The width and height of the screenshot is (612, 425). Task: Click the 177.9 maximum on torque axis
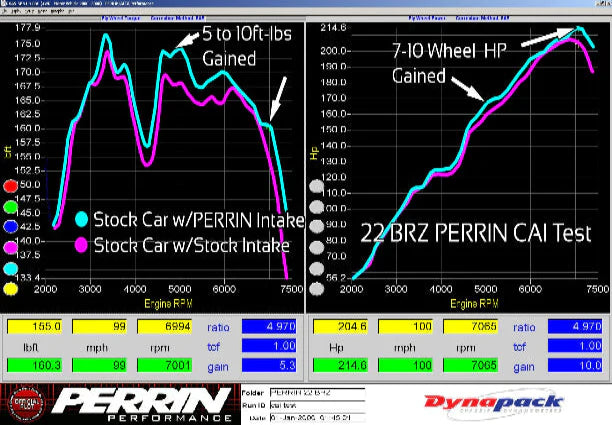click(27, 28)
